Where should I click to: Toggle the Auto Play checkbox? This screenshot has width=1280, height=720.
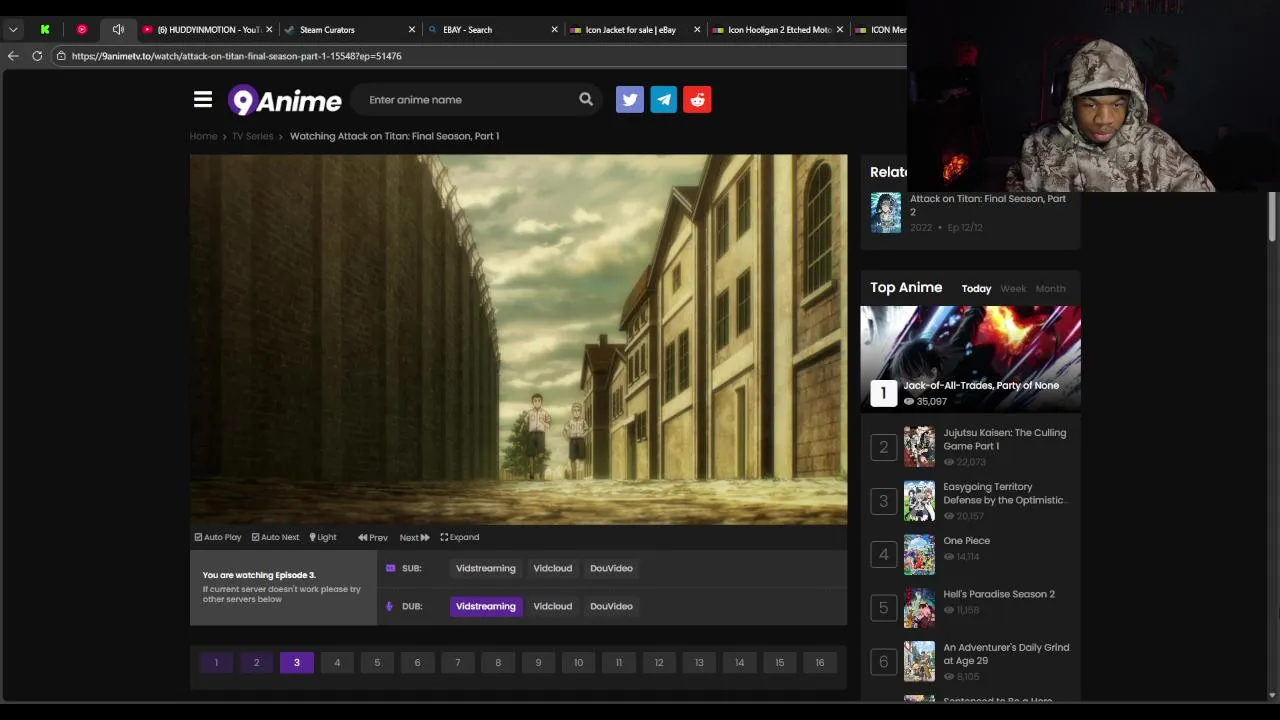[x=218, y=537]
